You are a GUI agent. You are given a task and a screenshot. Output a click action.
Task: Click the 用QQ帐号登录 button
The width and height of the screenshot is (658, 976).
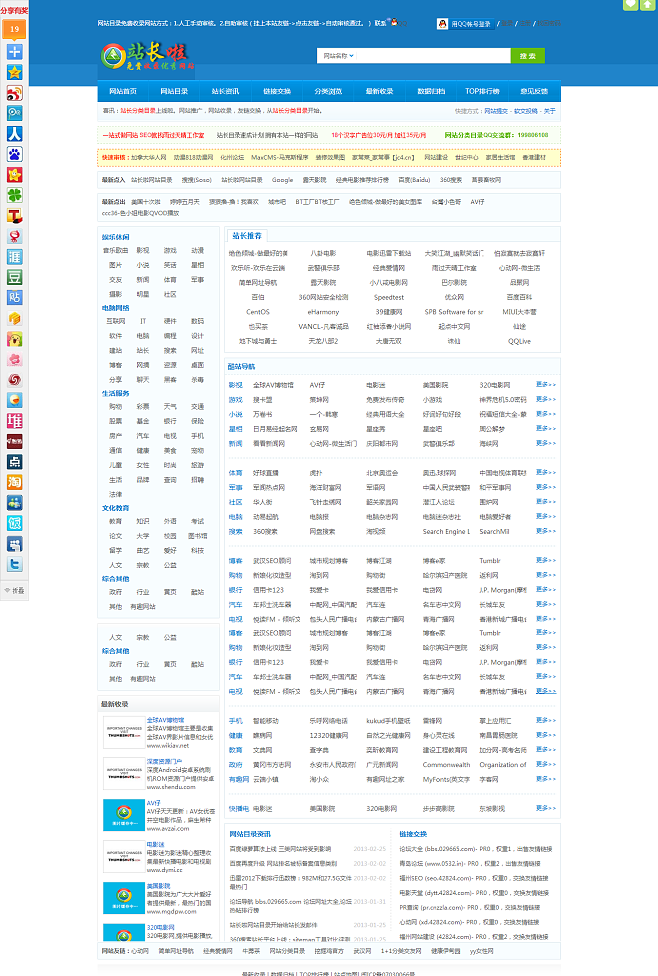(464, 24)
